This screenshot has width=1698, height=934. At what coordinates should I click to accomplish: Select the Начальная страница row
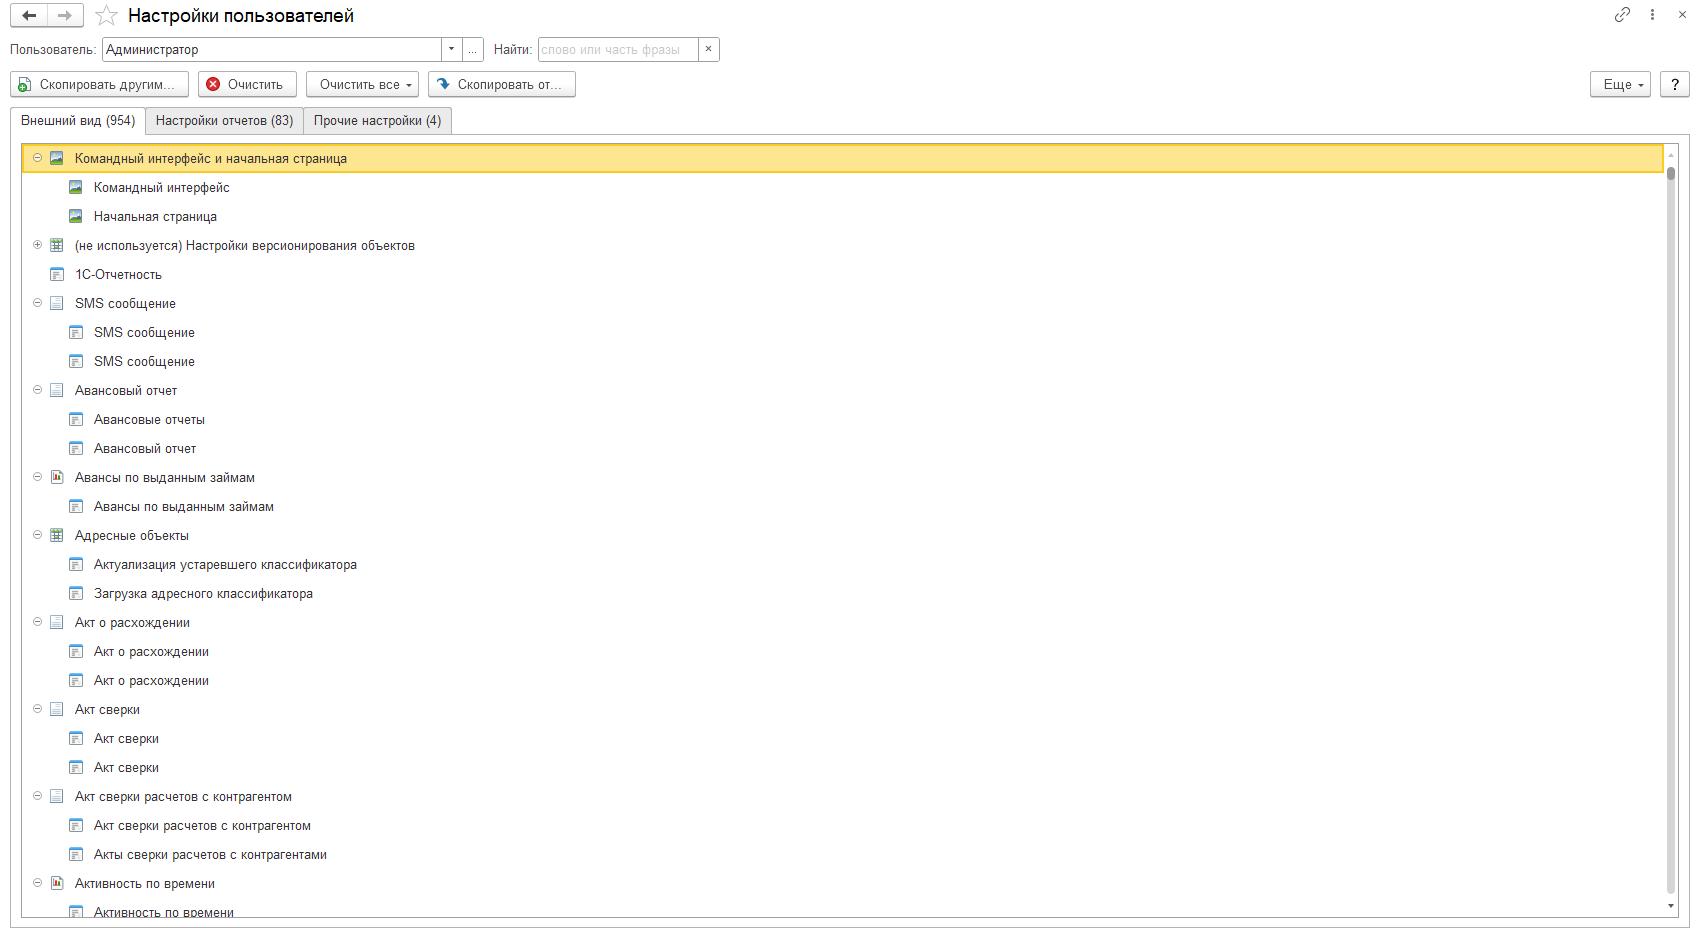tap(842, 216)
